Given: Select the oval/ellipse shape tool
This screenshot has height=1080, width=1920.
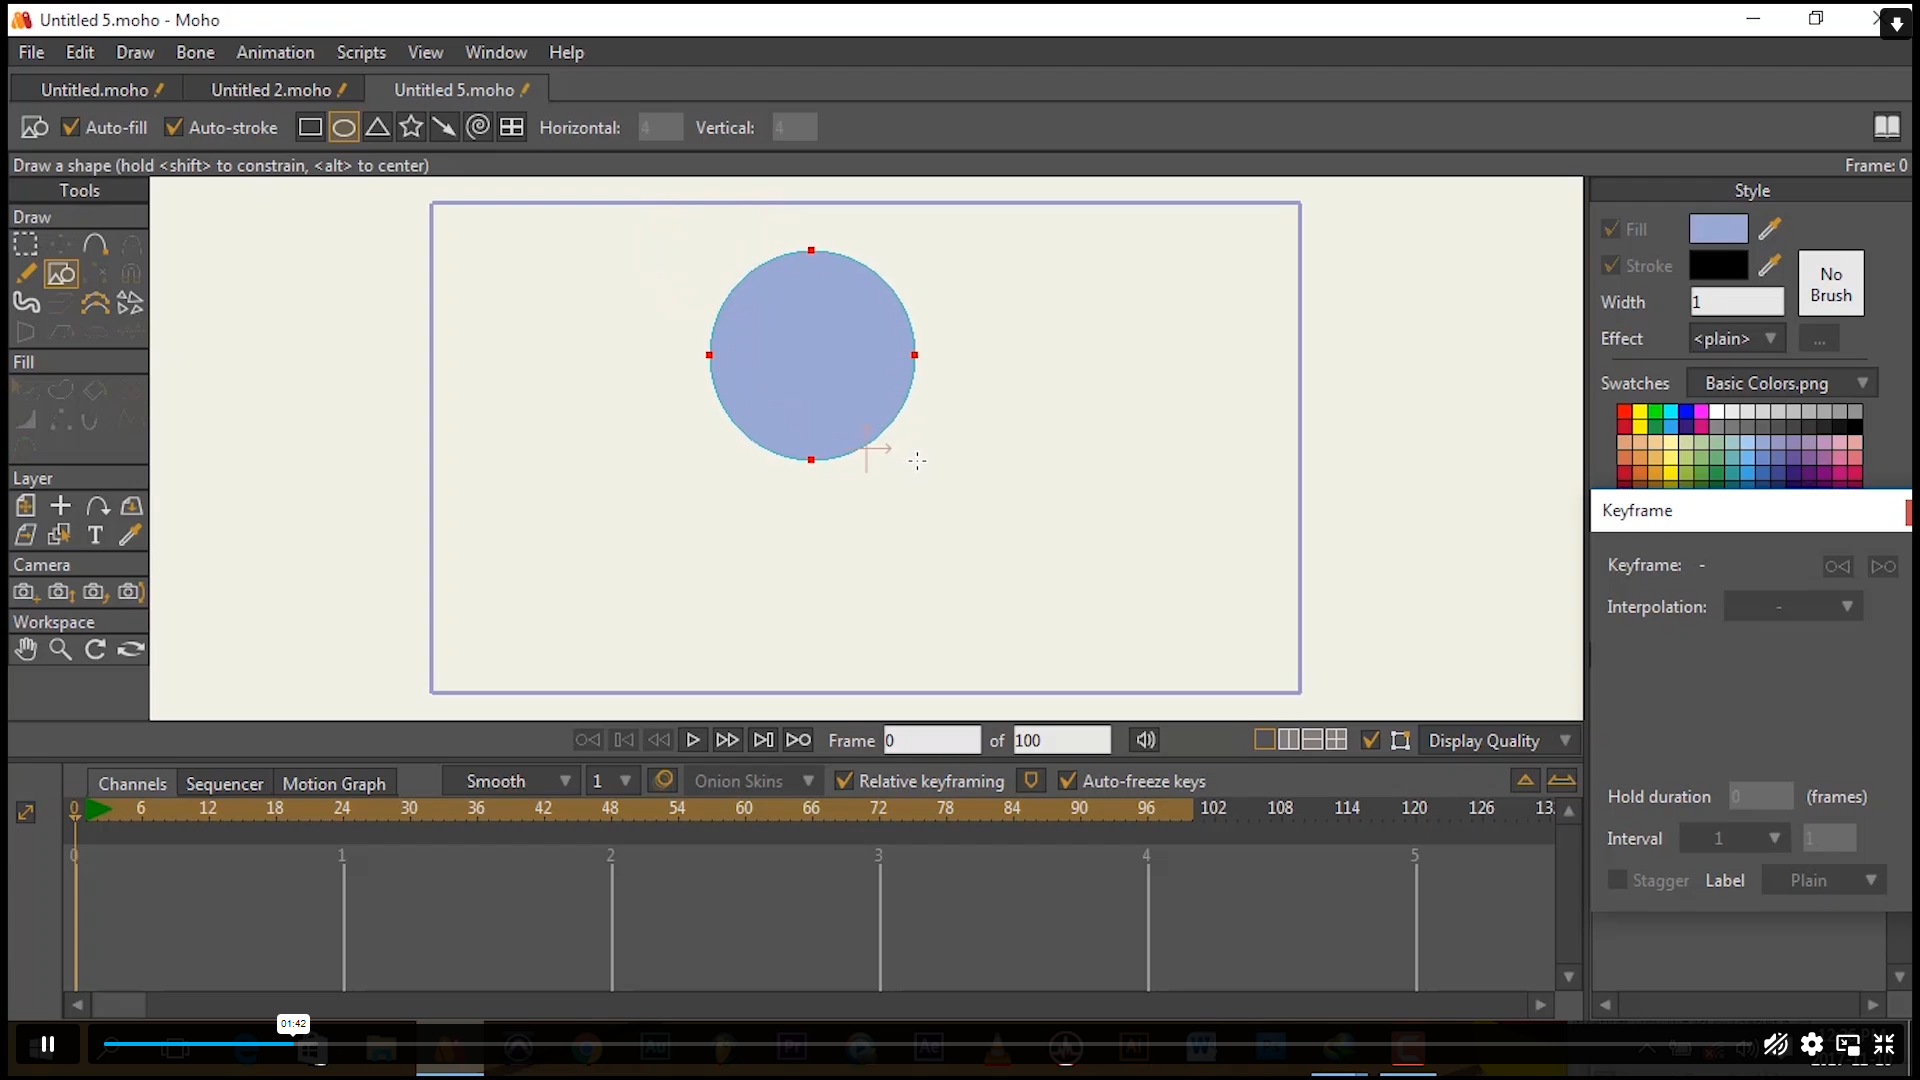Looking at the screenshot, I should (344, 127).
